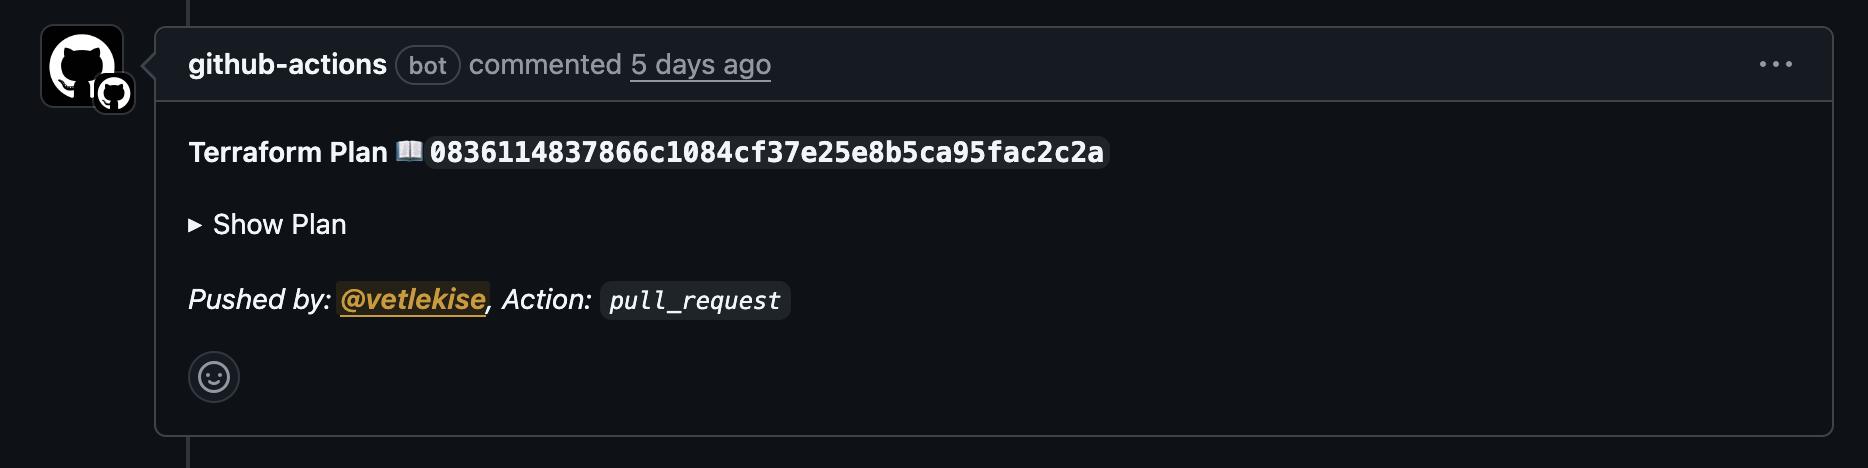The height and width of the screenshot is (468, 1868).
Task: Click the "Terraform Plan" bold heading
Action: tap(288, 152)
